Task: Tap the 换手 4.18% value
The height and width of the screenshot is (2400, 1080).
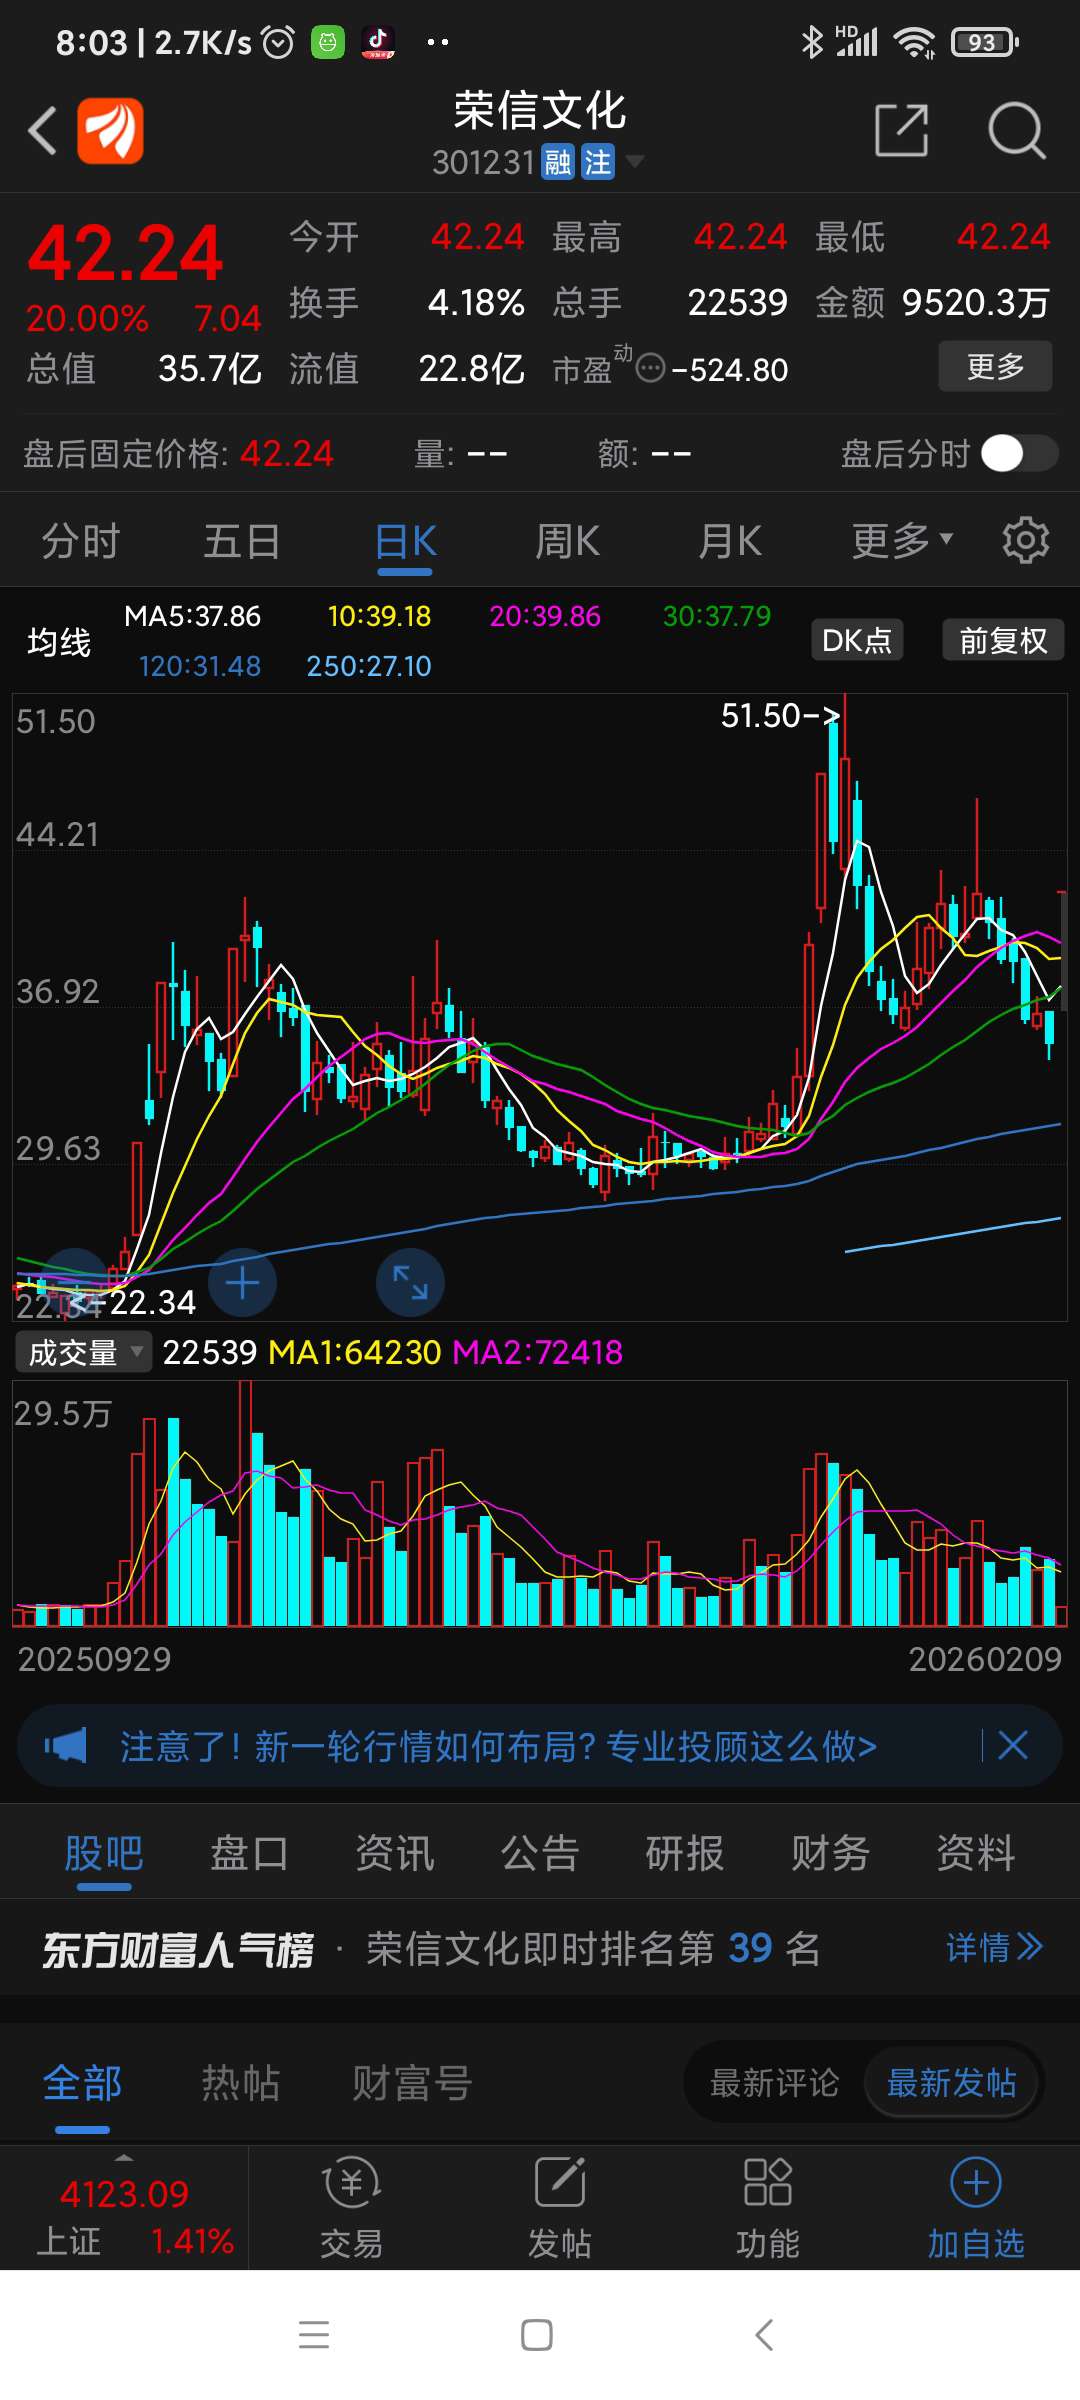Action: 476,302
